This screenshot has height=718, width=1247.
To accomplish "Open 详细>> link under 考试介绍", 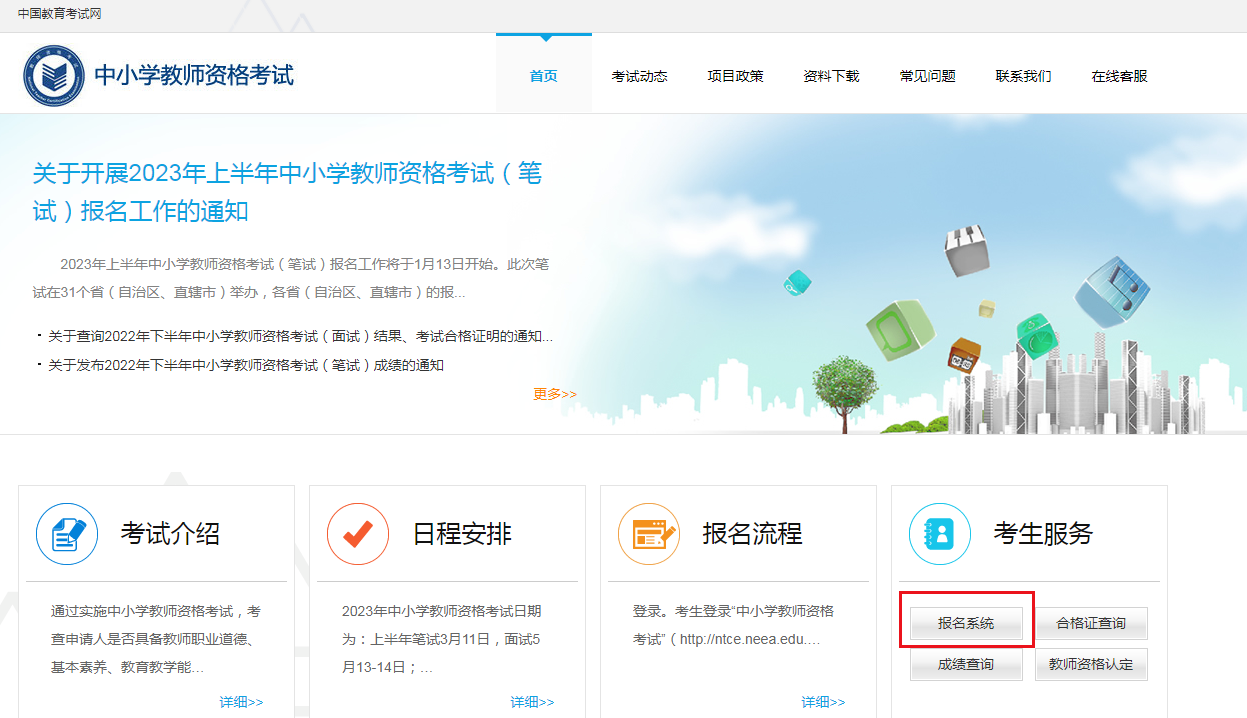I will tap(241, 702).
